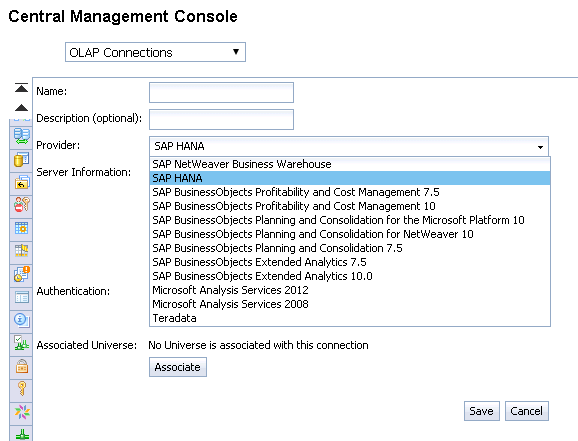Open the blue form layout sidebar icon
Viewport: 578px width, 441px height.
click(x=21, y=297)
